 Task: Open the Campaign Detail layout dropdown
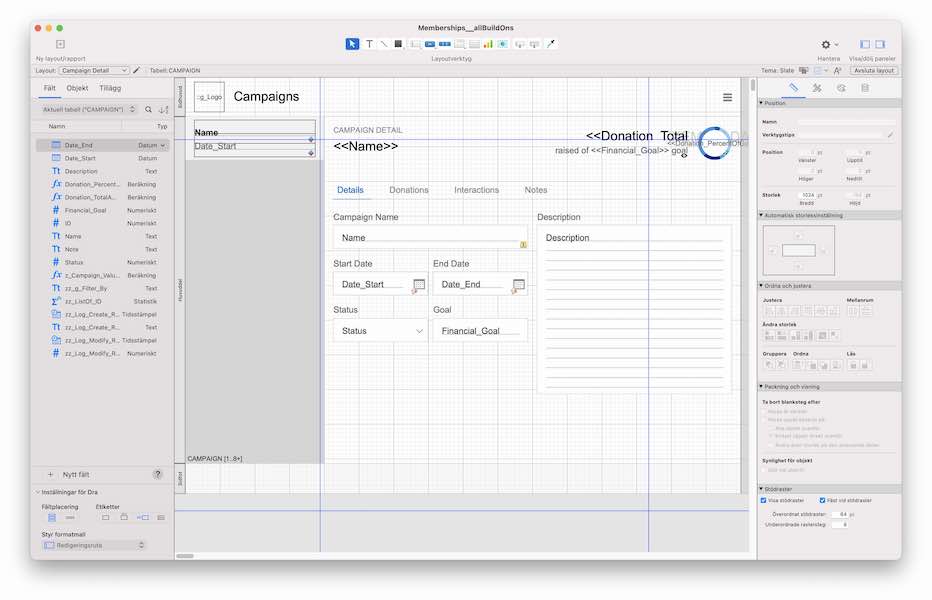point(94,71)
